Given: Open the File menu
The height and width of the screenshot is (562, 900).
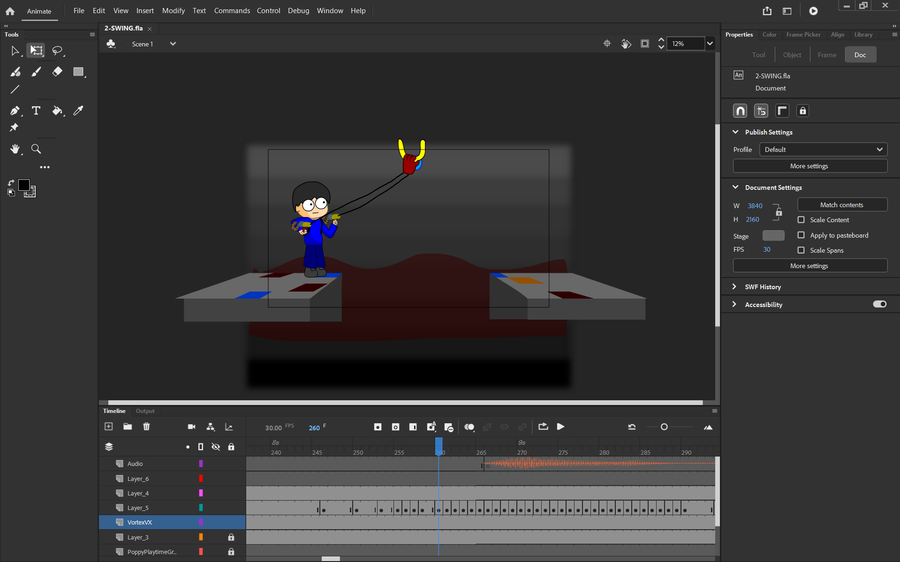Looking at the screenshot, I should (x=79, y=11).
